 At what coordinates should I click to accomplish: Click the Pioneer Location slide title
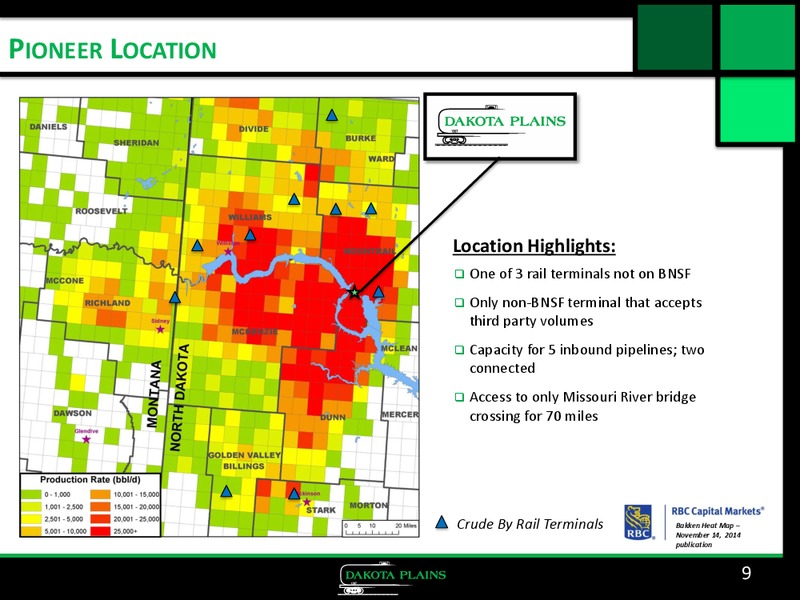coord(113,49)
